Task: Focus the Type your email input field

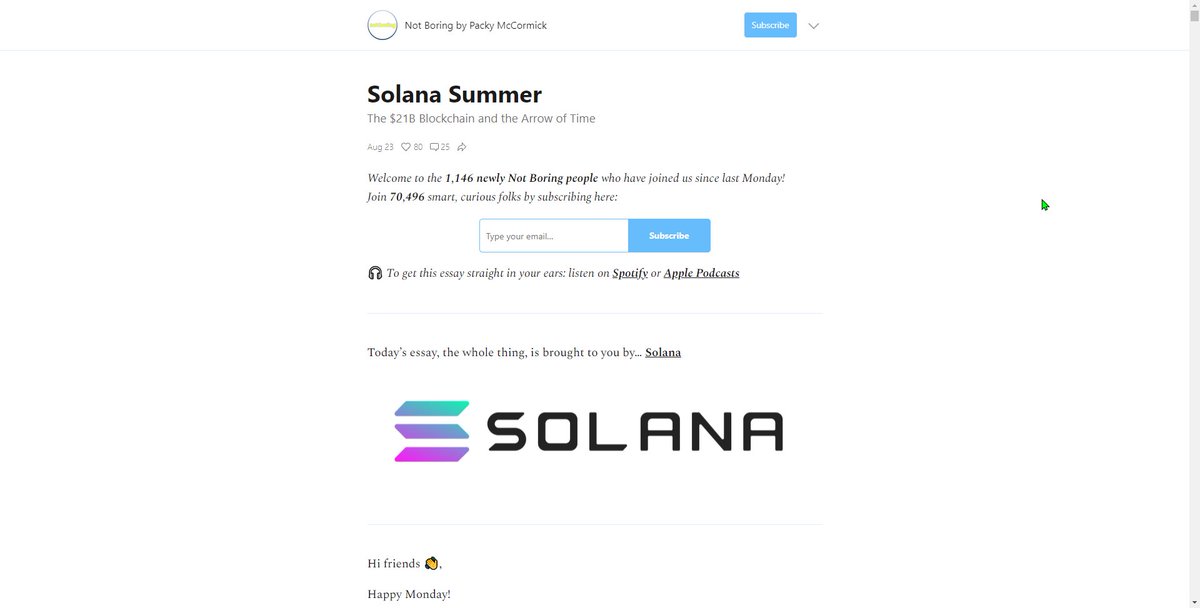Action: click(554, 236)
